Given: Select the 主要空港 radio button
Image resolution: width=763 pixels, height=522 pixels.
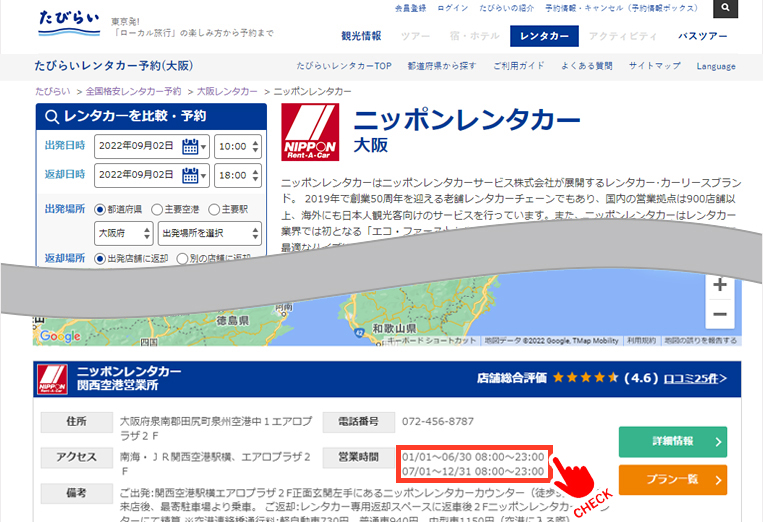Looking at the screenshot, I should click(157, 210).
